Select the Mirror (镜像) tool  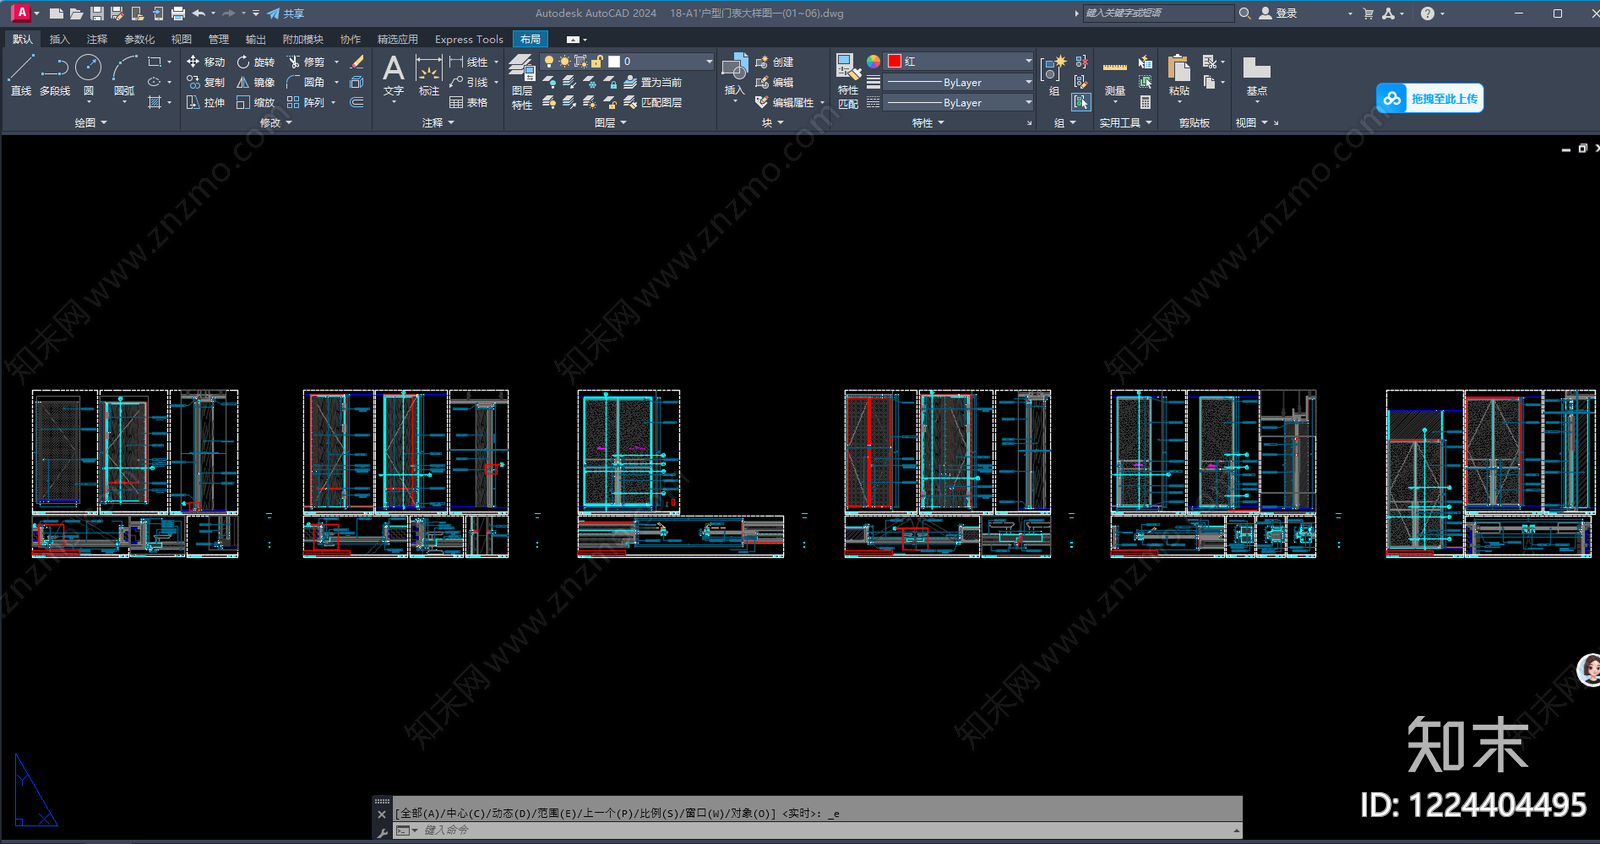255,82
